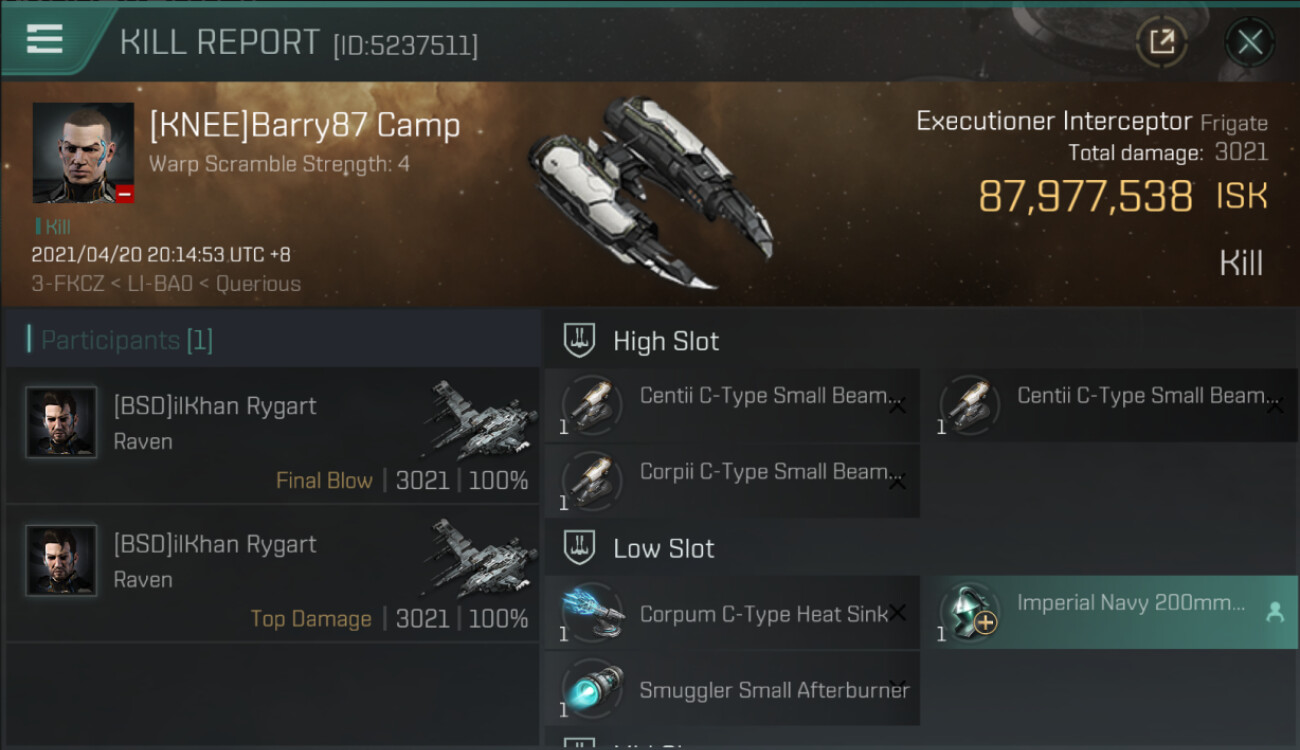Viewport: 1300px width, 750px height.
Task: Click the person icon on Imperial Navy item
Action: click(1275, 613)
